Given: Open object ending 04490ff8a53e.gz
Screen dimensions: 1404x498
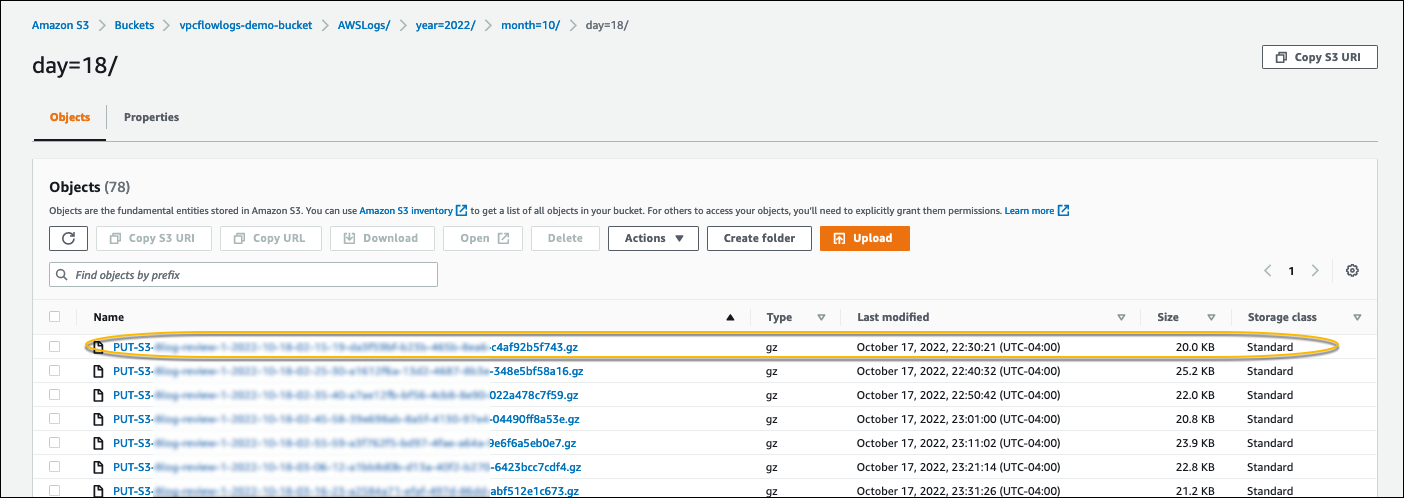Looking at the screenshot, I should coord(347,420).
